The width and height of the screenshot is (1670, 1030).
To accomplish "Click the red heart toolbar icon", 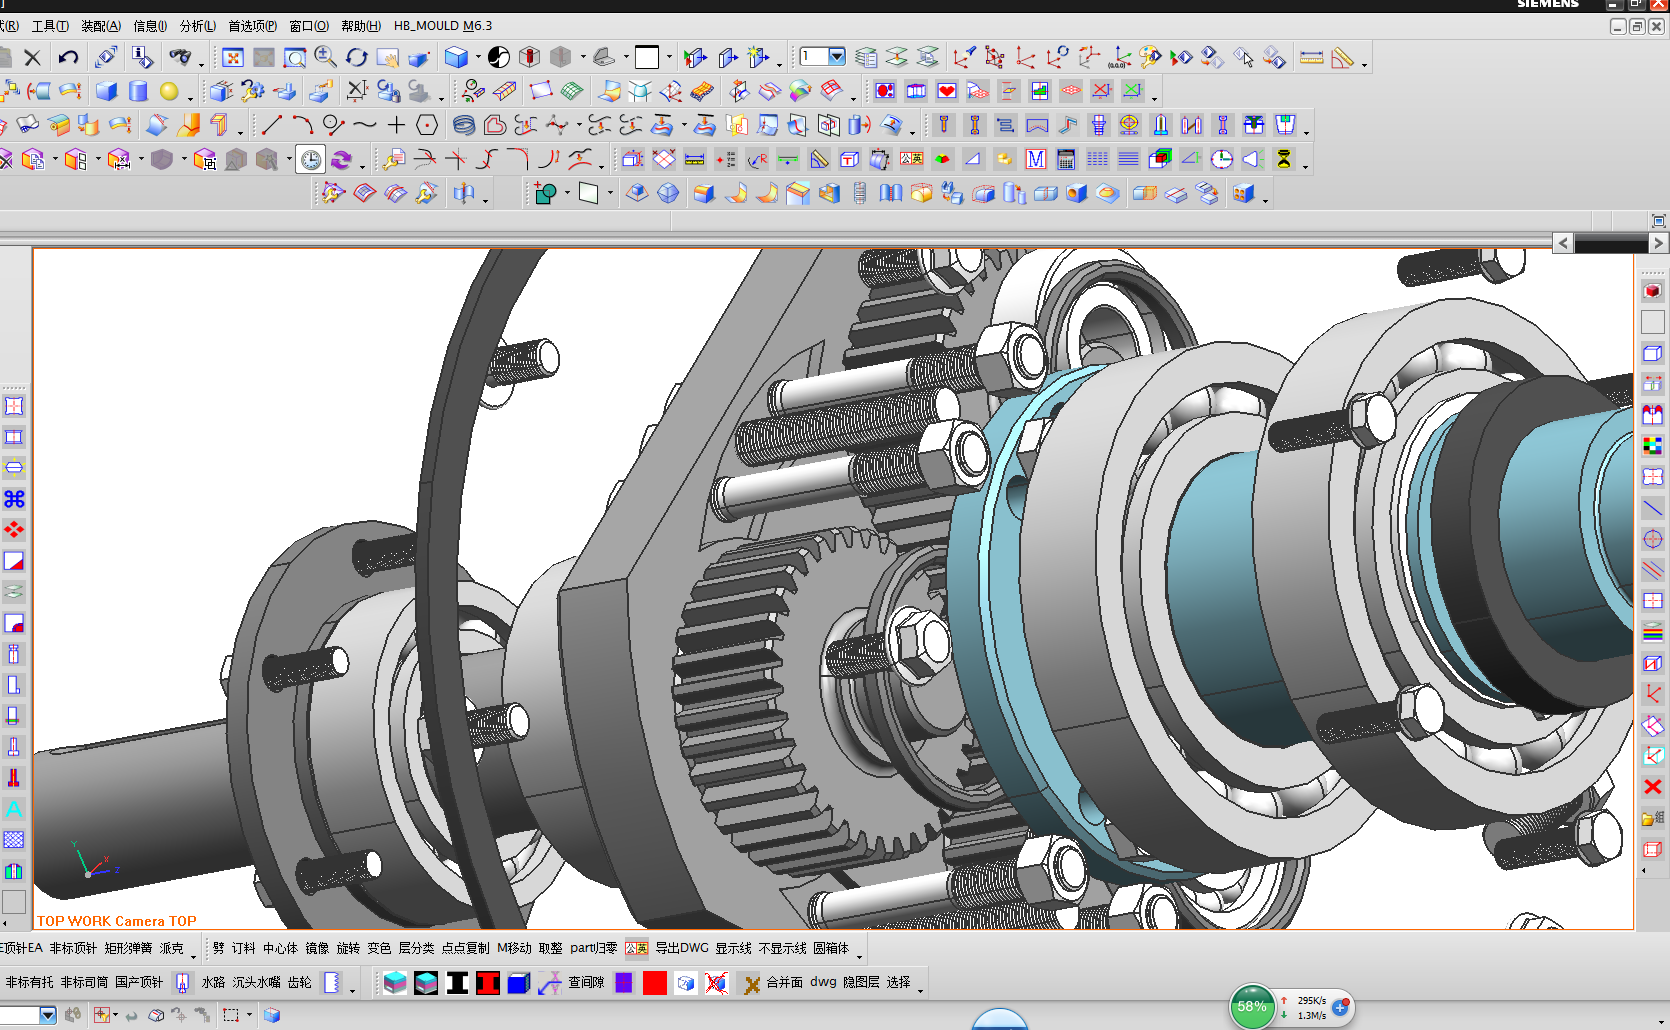I will [x=947, y=91].
